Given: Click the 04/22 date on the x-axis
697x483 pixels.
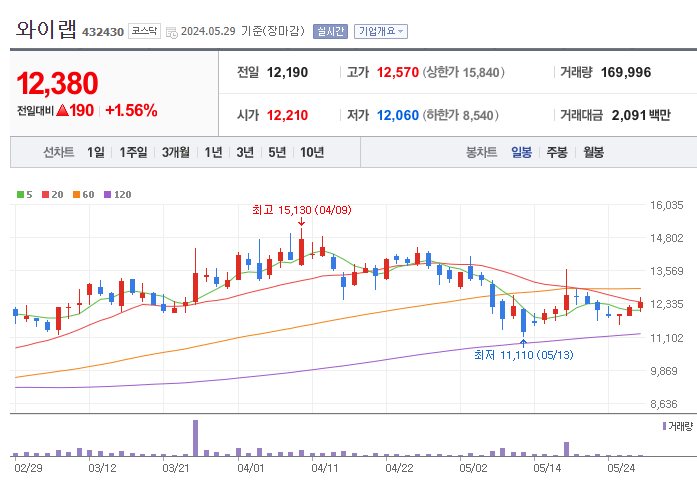Looking at the screenshot, I should [399, 468].
